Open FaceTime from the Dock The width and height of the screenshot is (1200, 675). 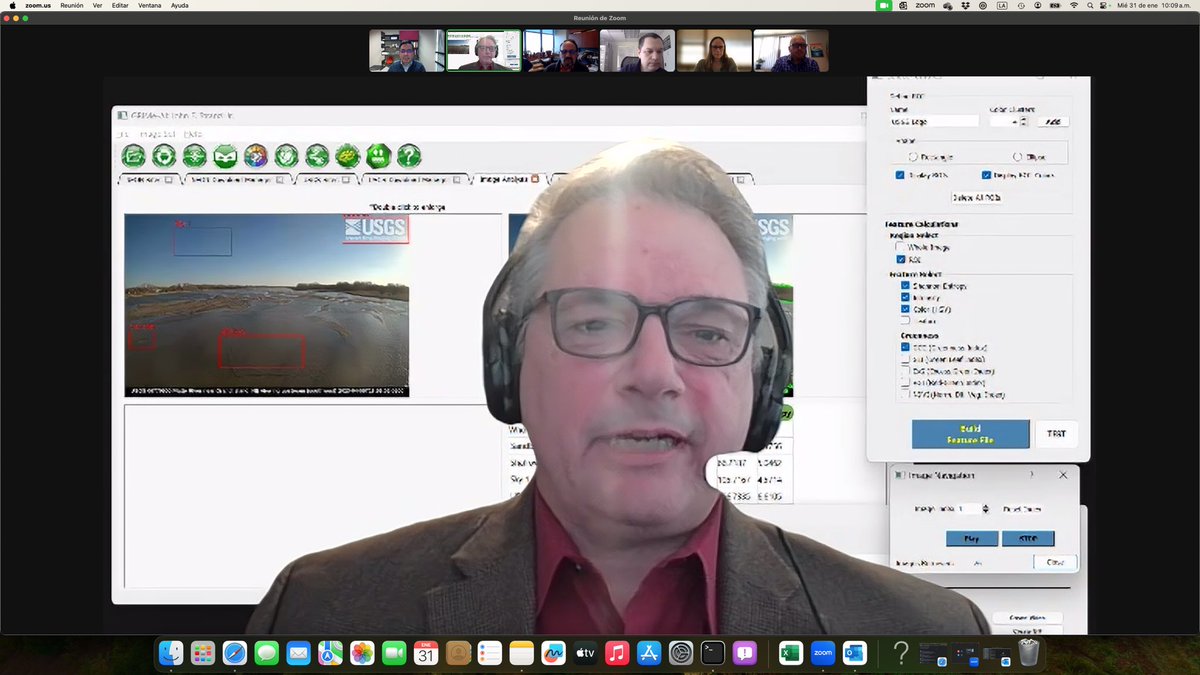click(394, 653)
